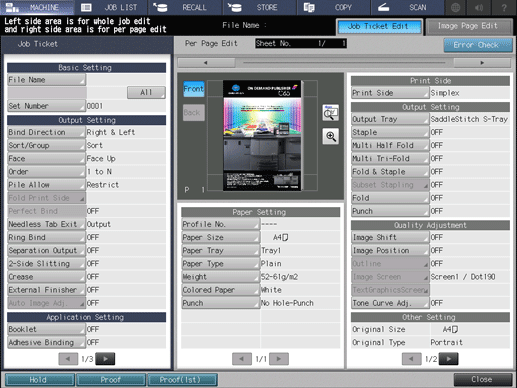
Task: Click the Proof(1st) button
Action: tap(182, 380)
